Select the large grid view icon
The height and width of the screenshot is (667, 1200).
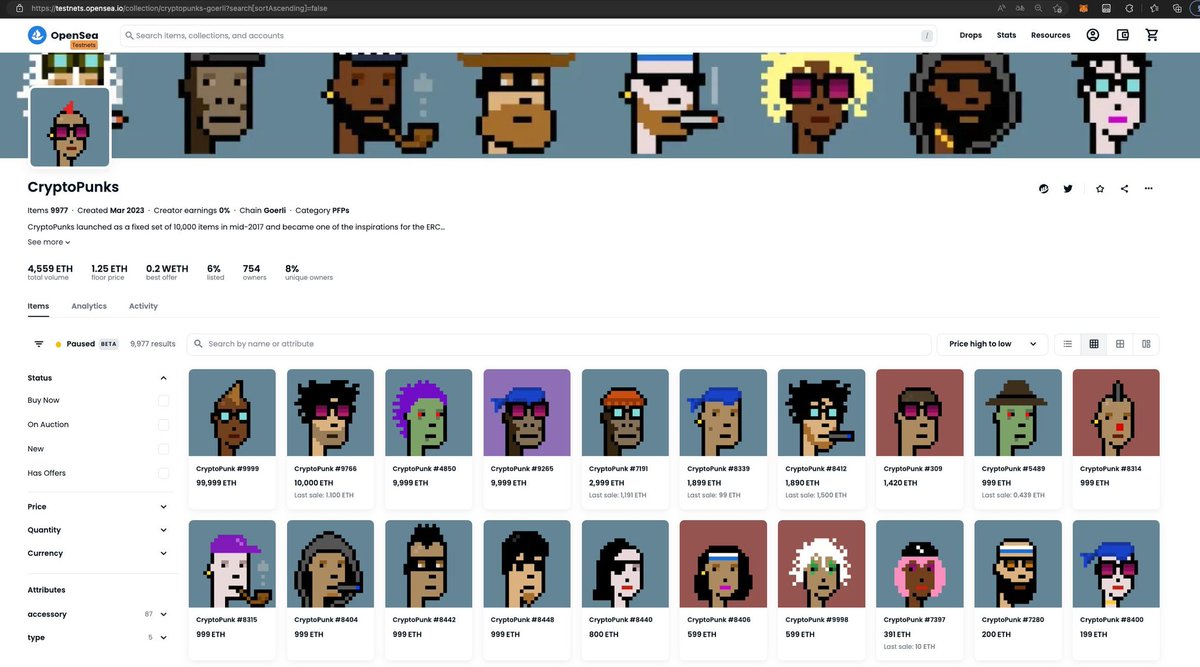click(x=1120, y=344)
